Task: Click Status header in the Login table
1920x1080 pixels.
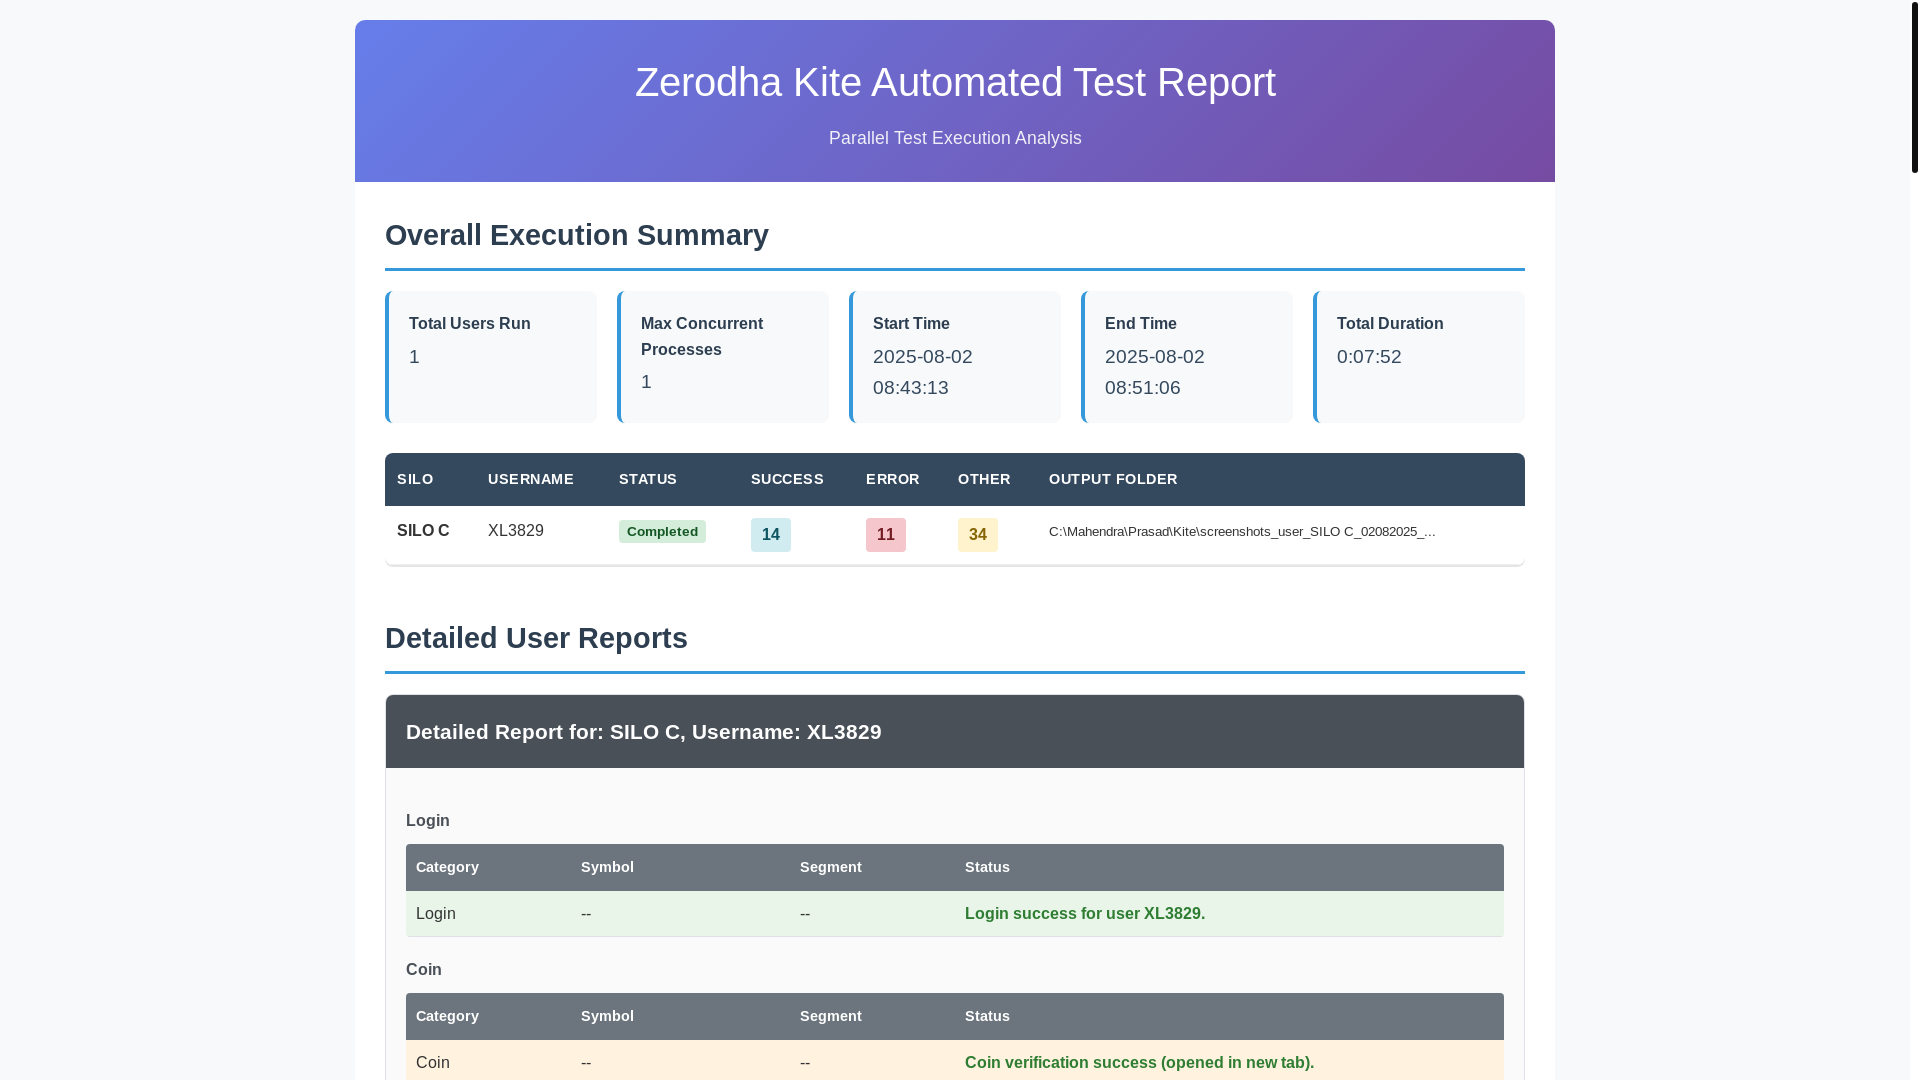Action: point(987,867)
